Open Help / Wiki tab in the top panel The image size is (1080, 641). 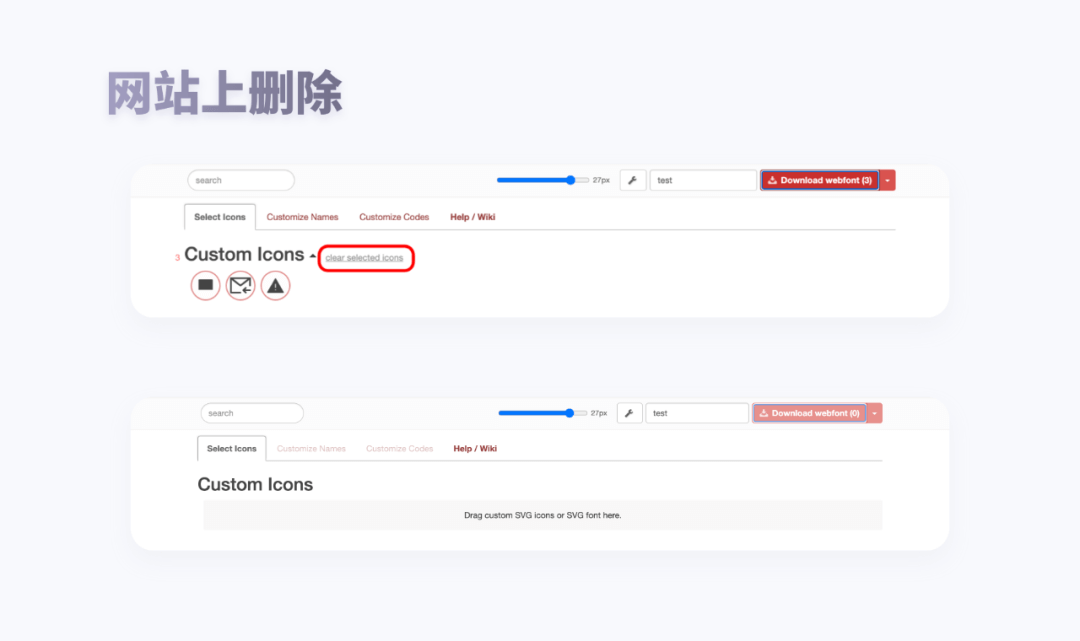[472, 217]
